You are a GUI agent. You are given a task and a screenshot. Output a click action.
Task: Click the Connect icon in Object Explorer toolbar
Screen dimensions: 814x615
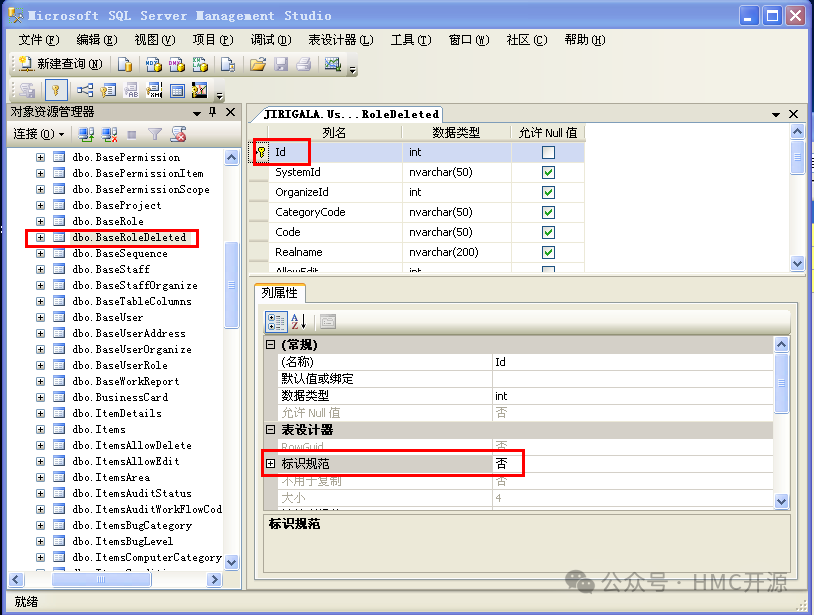click(x=86, y=134)
